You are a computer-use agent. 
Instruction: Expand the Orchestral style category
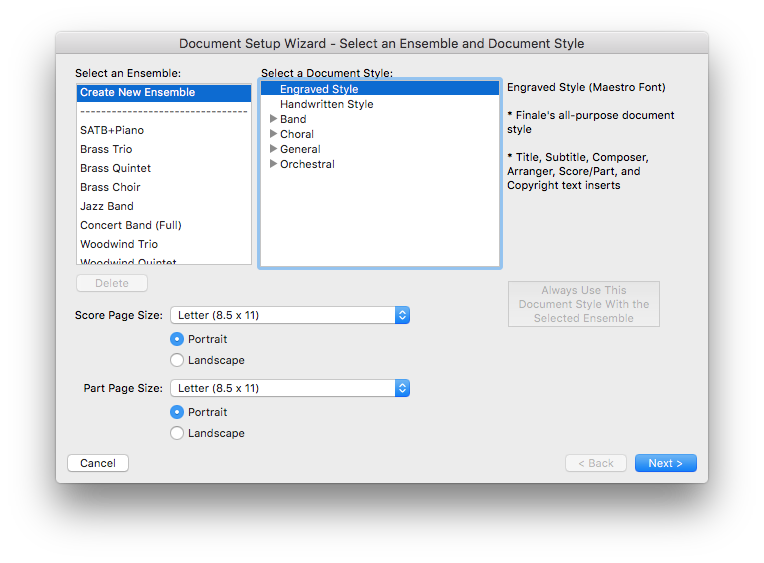(273, 164)
